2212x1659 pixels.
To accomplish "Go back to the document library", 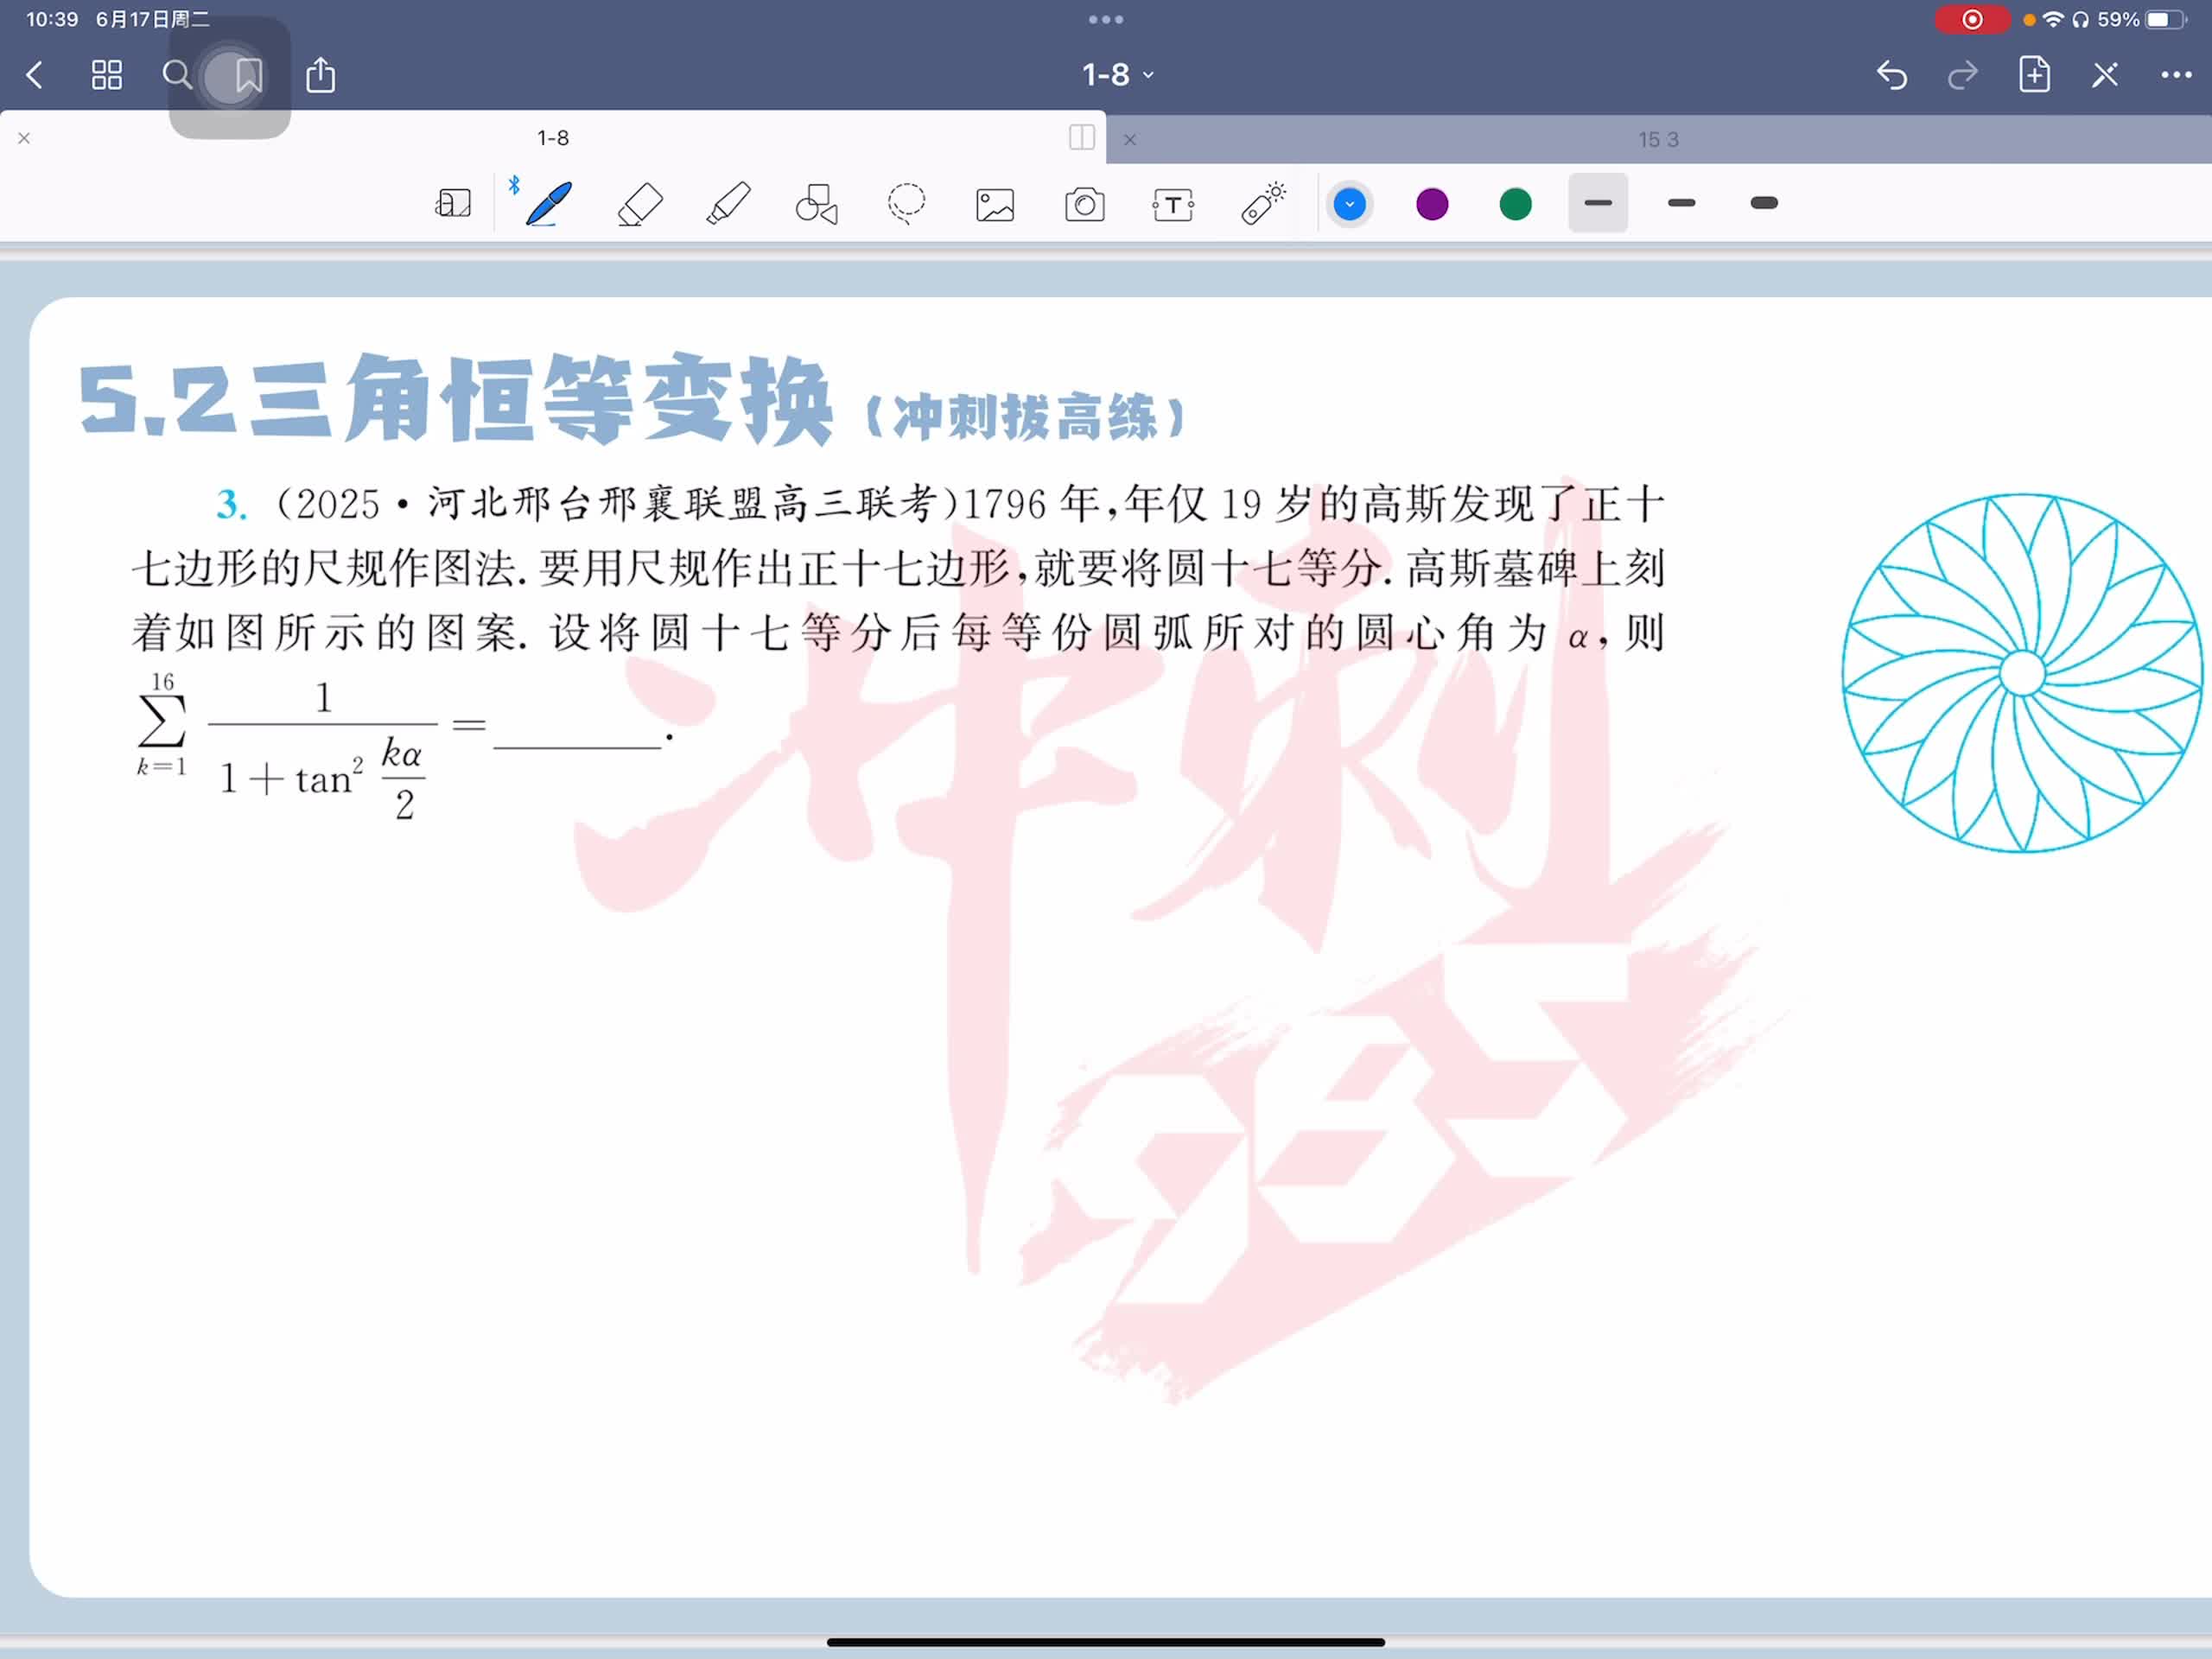I will (35, 75).
